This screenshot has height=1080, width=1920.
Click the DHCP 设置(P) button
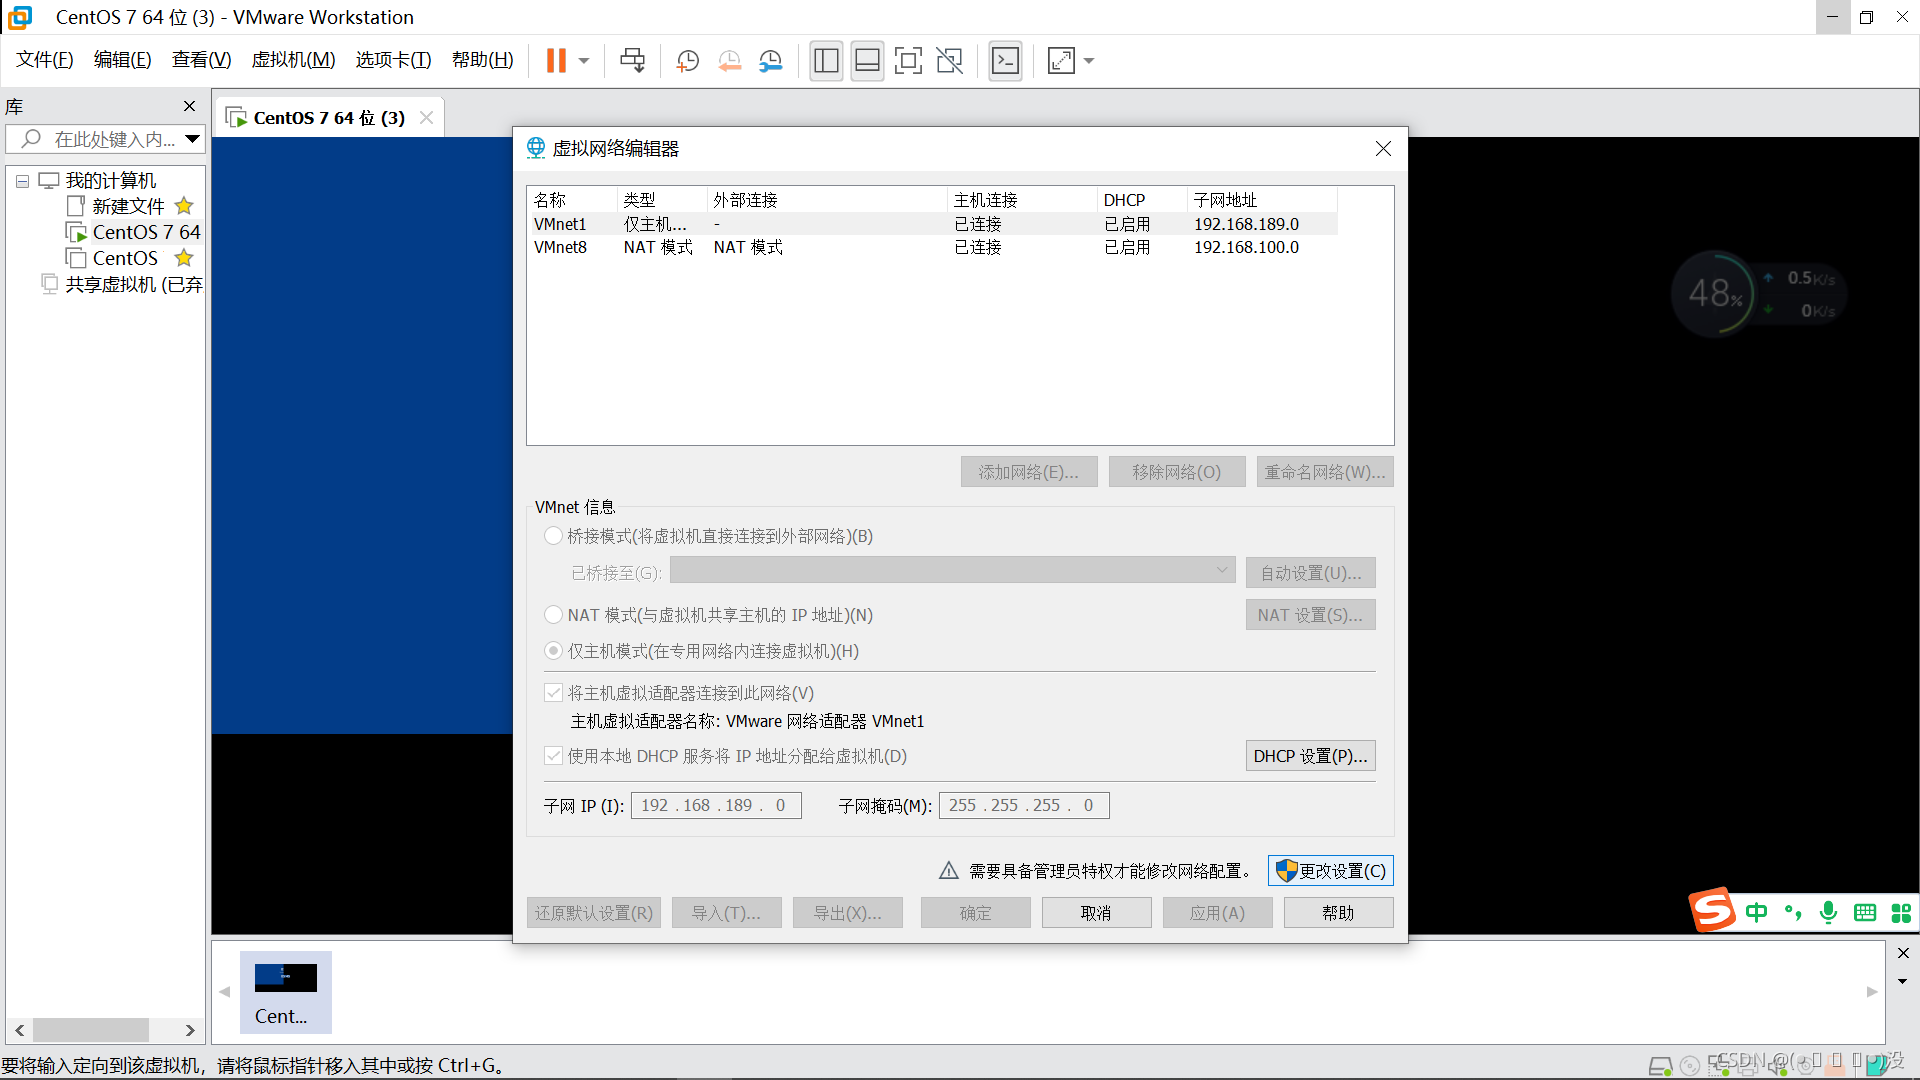point(1310,756)
